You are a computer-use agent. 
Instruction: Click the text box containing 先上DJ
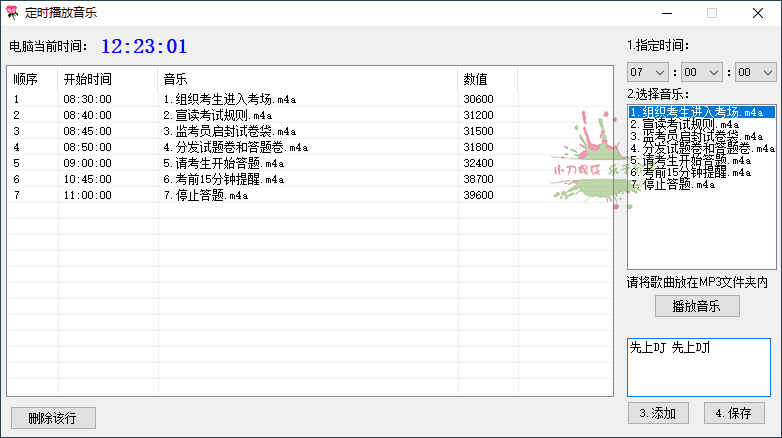pyautogui.click(x=698, y=366)
